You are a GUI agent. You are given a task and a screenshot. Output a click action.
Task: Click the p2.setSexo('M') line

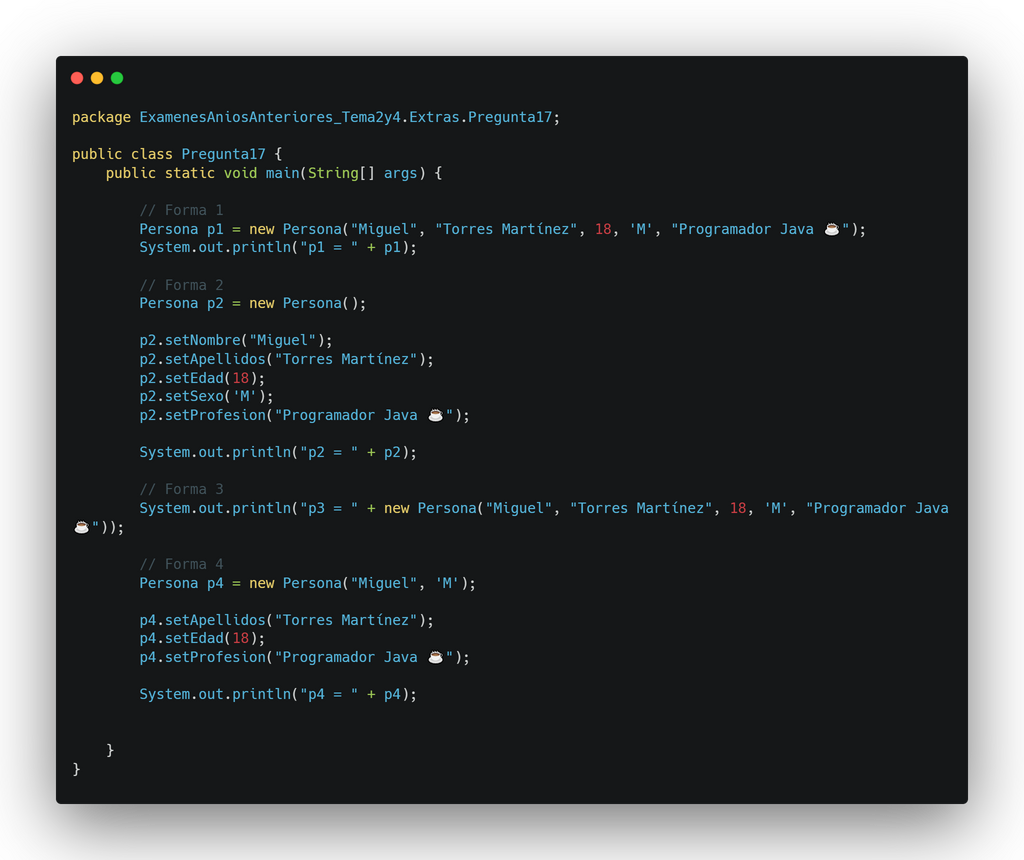pos(206,396)
